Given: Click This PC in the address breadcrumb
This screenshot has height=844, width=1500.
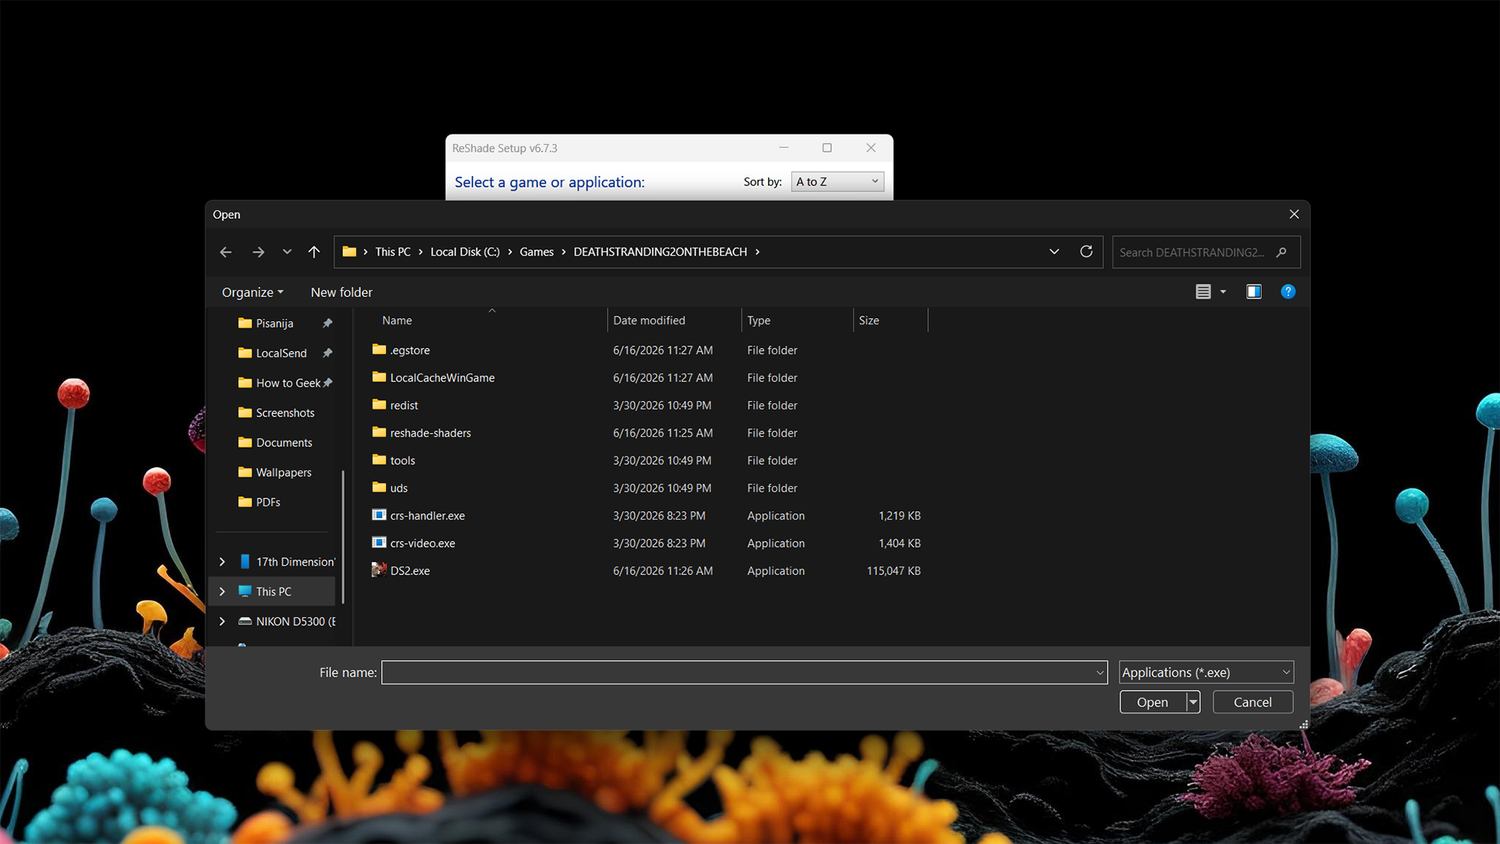Looking at the screenshot, I should pos(393,252).
